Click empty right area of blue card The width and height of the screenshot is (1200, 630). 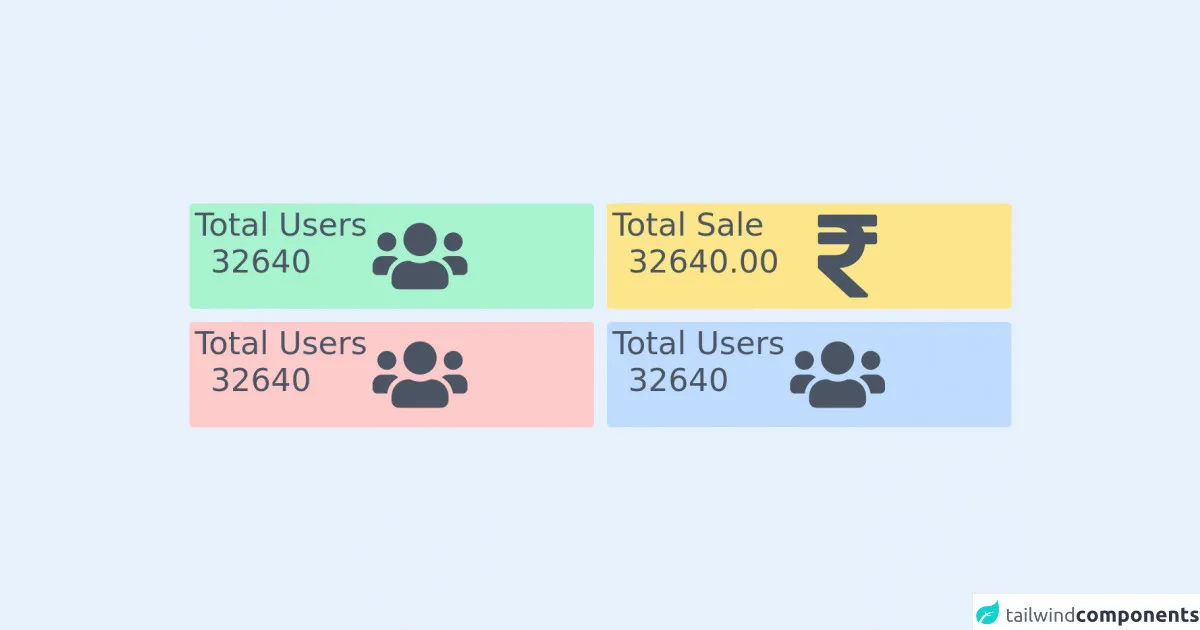click(x=950, y=374)
